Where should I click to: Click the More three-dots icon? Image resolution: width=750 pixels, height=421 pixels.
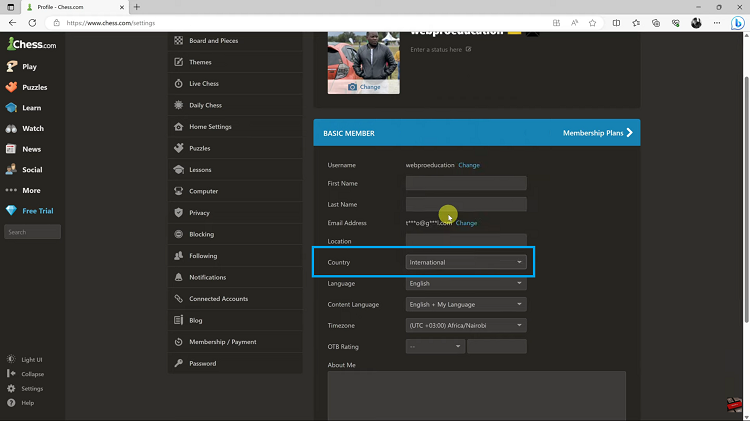tap(11, 190)
